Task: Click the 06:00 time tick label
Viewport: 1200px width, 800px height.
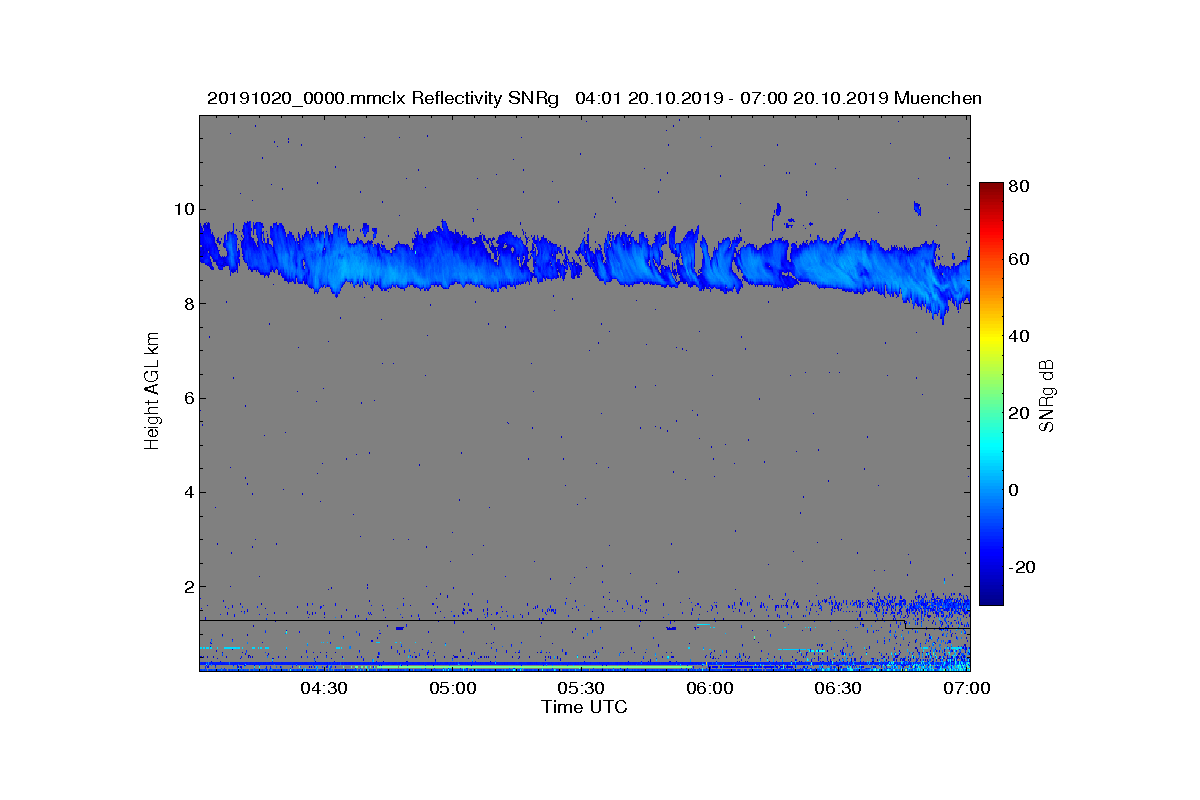Action: (x=710, y=688)
